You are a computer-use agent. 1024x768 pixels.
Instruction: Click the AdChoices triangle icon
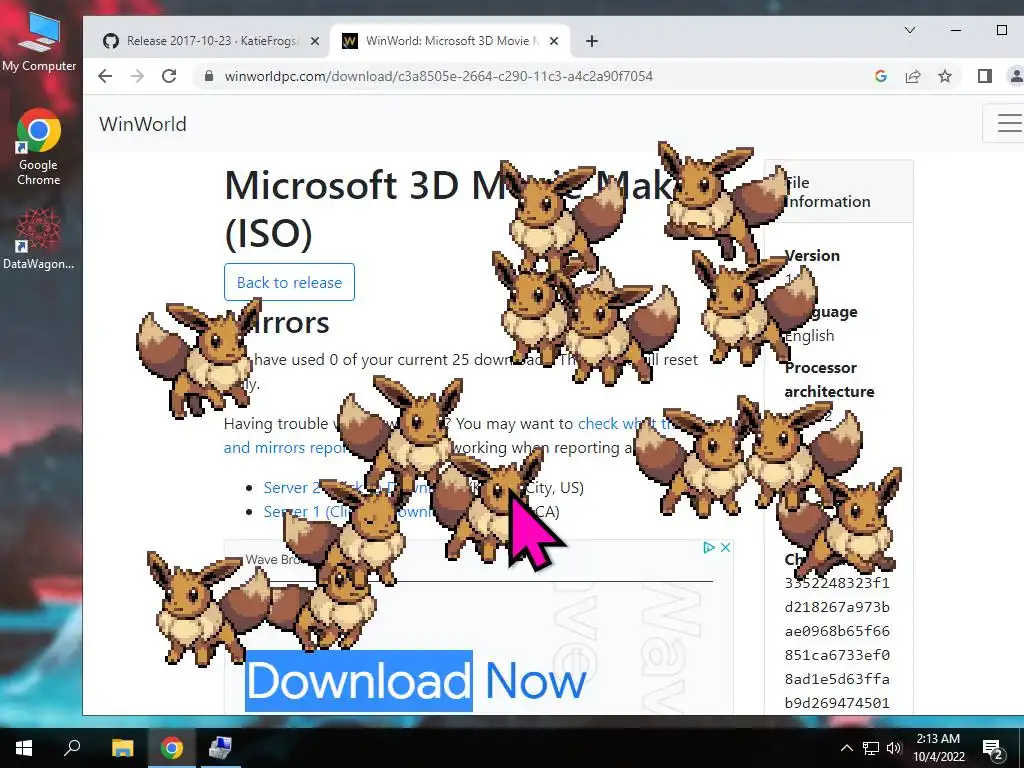pyautogui.click(x=709, y=548)
